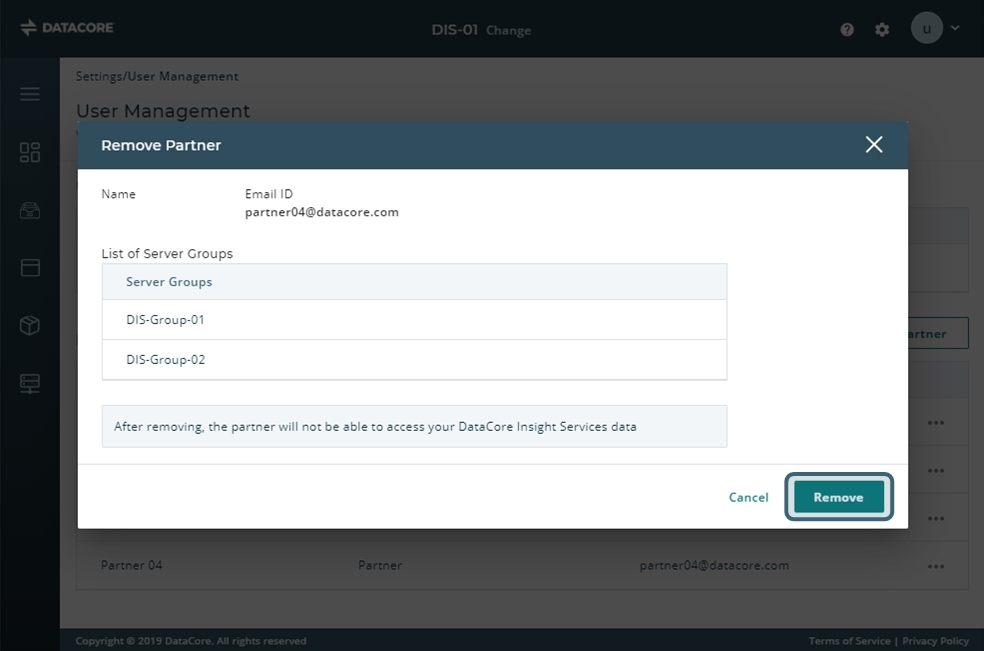984x651 pixels.
Task: Click the user avatar icon
Action: point(926,28)
